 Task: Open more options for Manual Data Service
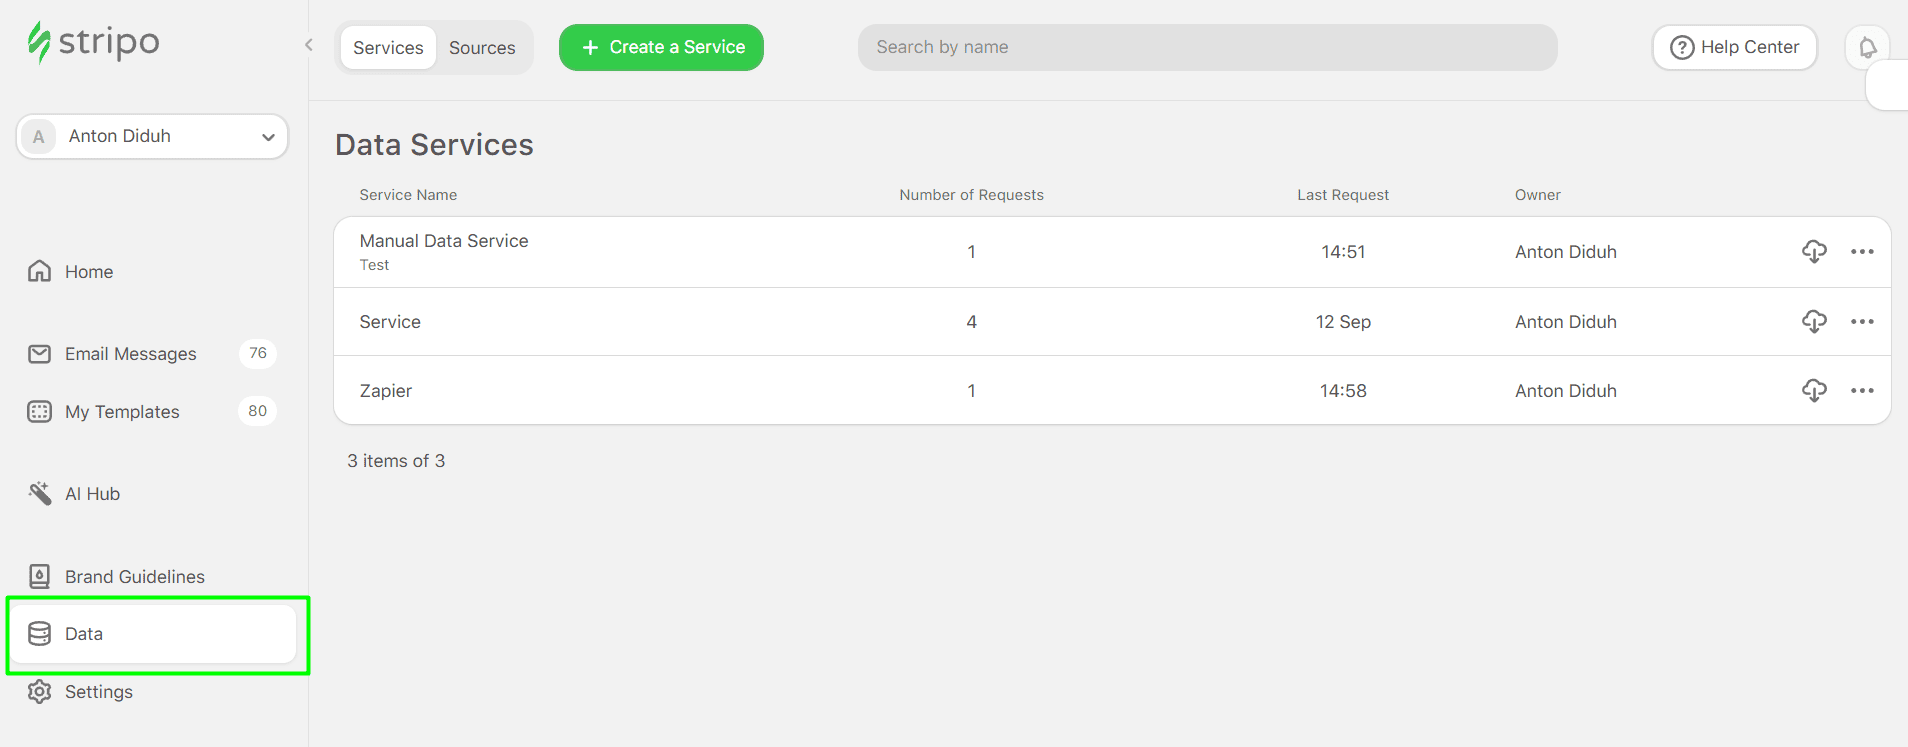[x=1862, y=252]
